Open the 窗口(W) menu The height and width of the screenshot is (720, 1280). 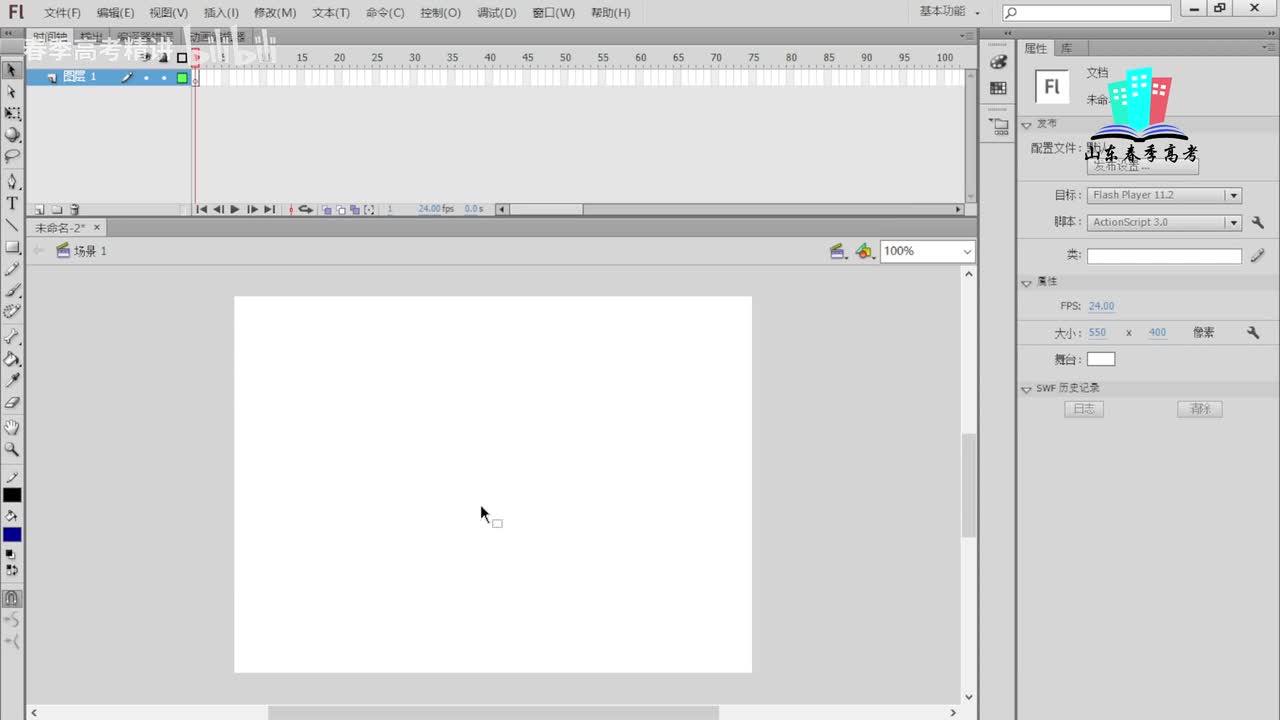553,13
